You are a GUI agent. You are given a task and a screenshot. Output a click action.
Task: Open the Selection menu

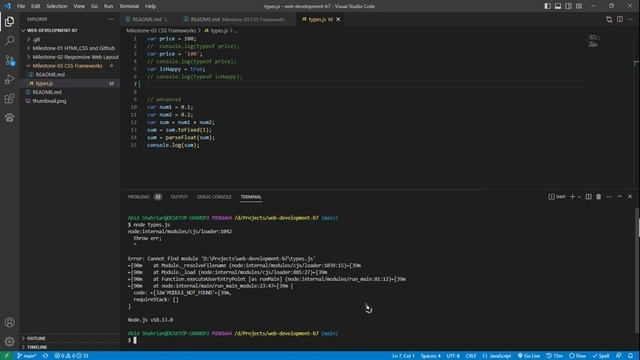pos(57,6)
